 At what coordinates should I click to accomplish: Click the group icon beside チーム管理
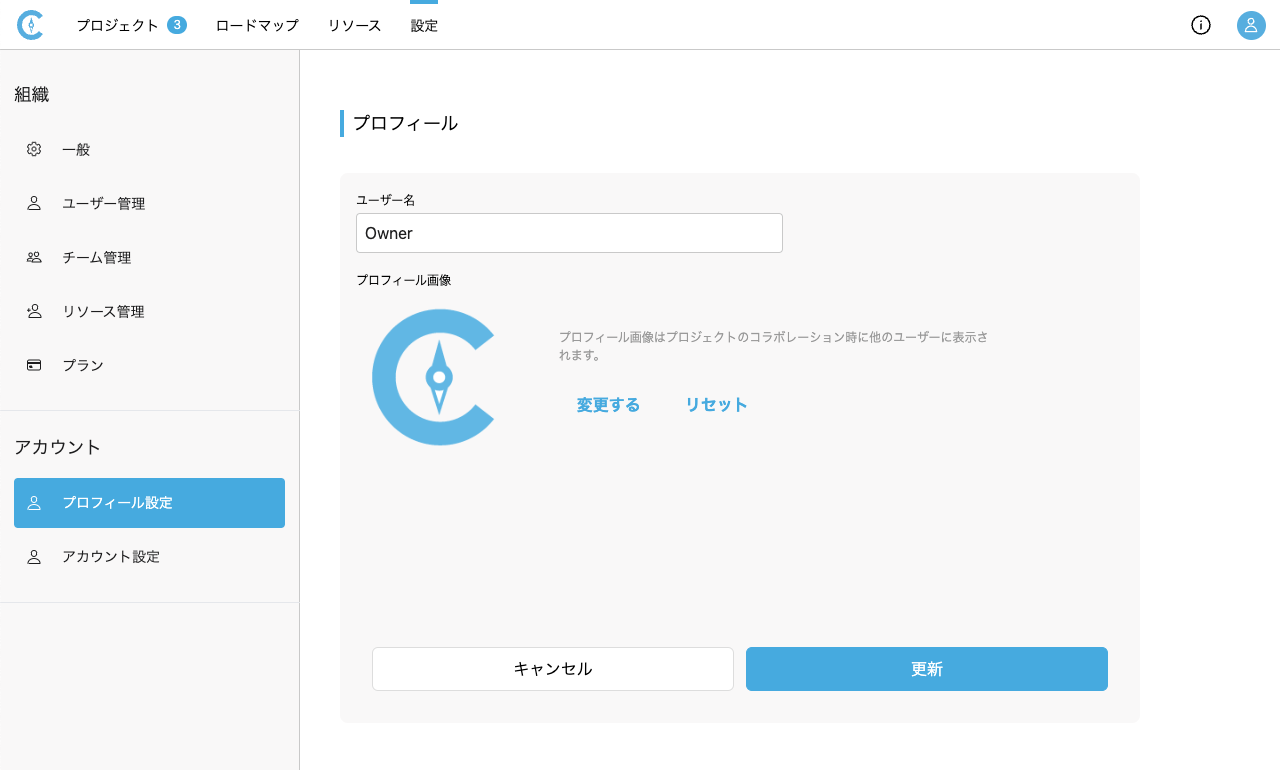[x=34, y=257]
